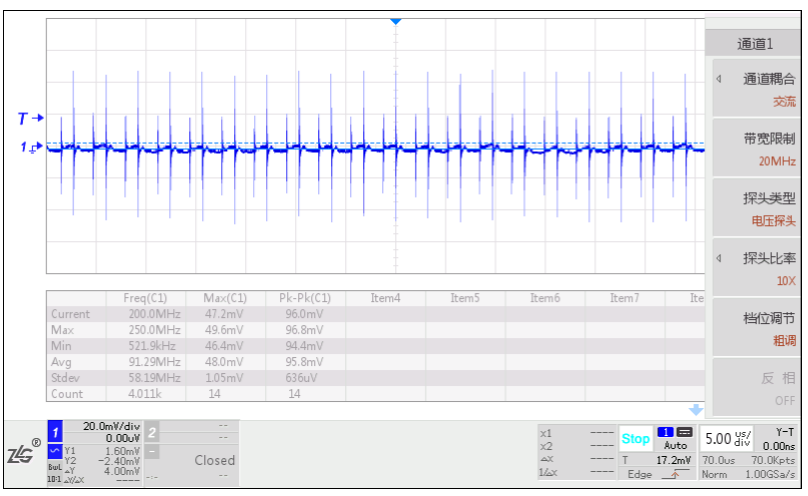Click the Count row label

pos(67,394)
